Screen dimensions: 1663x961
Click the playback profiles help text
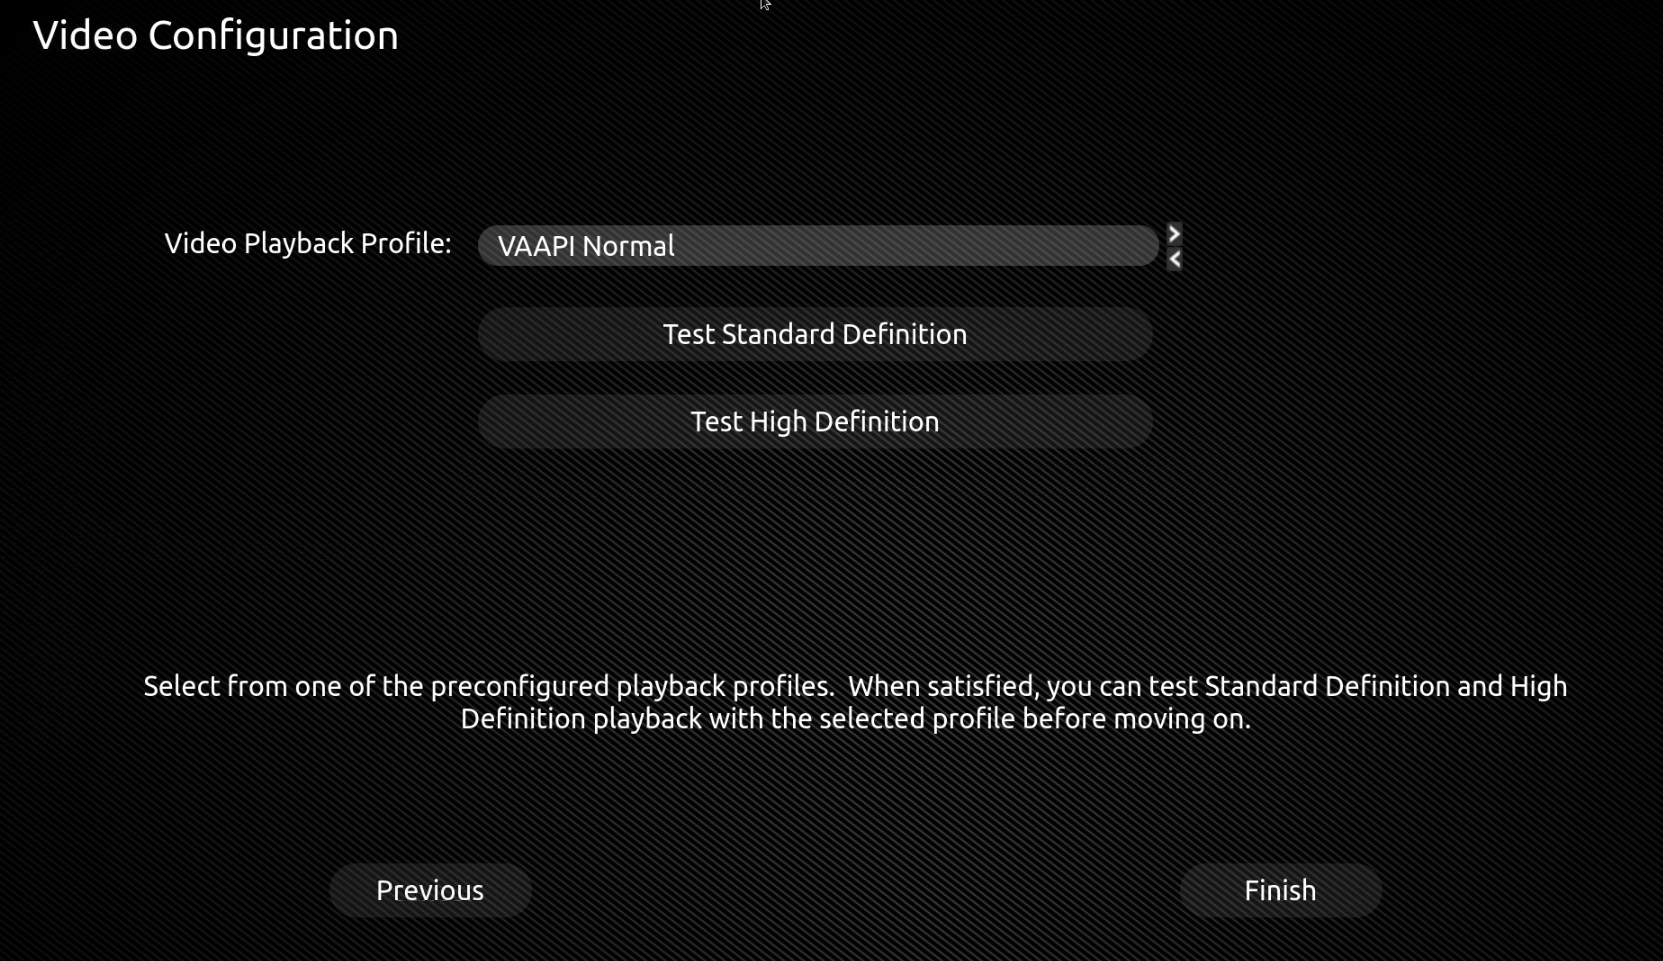coord(855,702)
